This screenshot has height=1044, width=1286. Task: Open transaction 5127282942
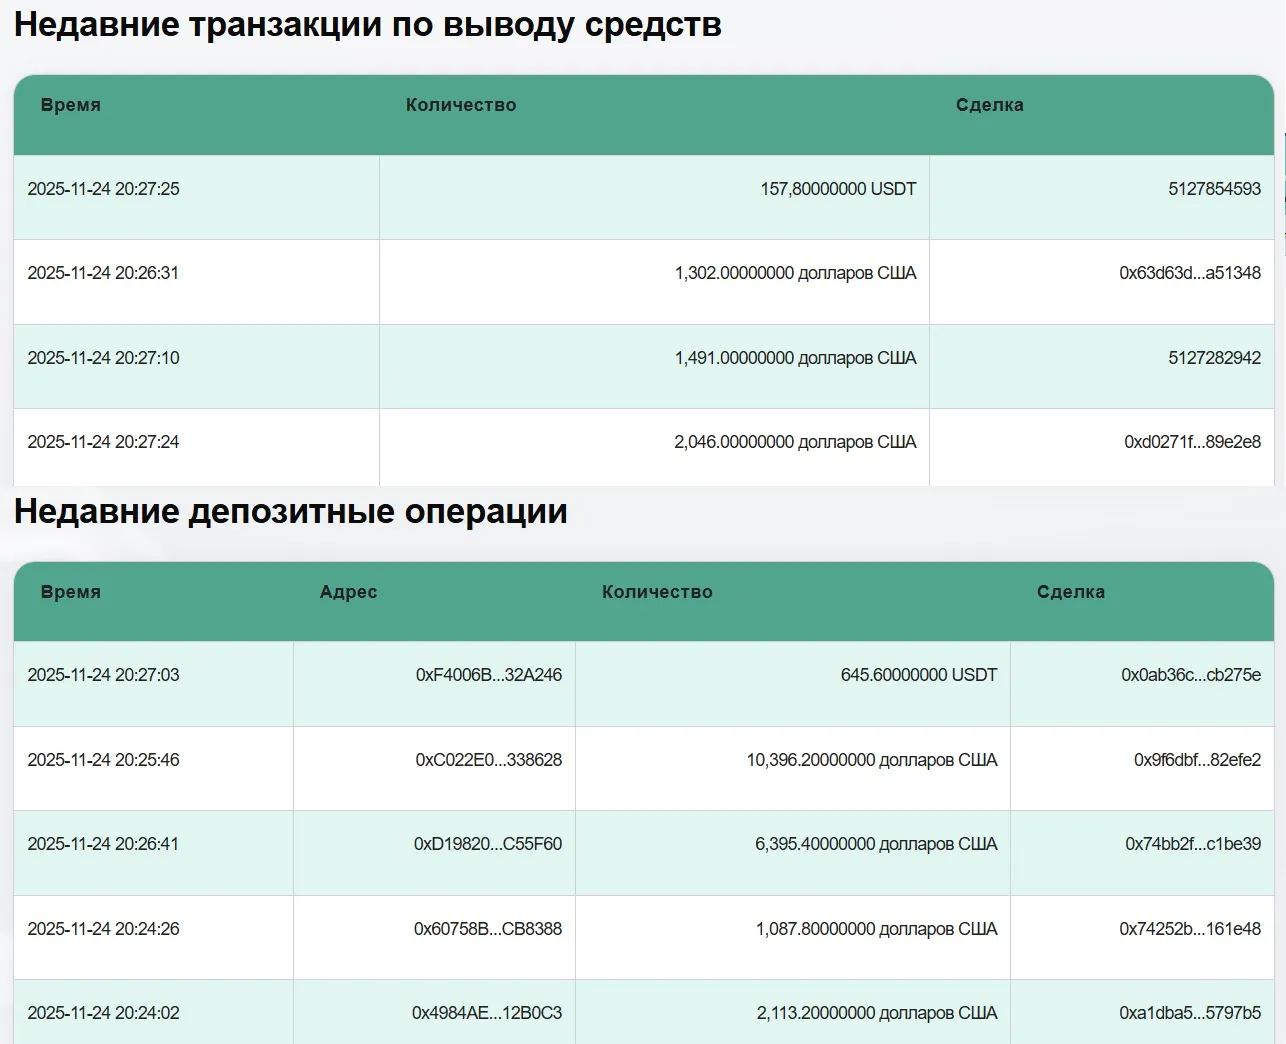click(1215, 358)
